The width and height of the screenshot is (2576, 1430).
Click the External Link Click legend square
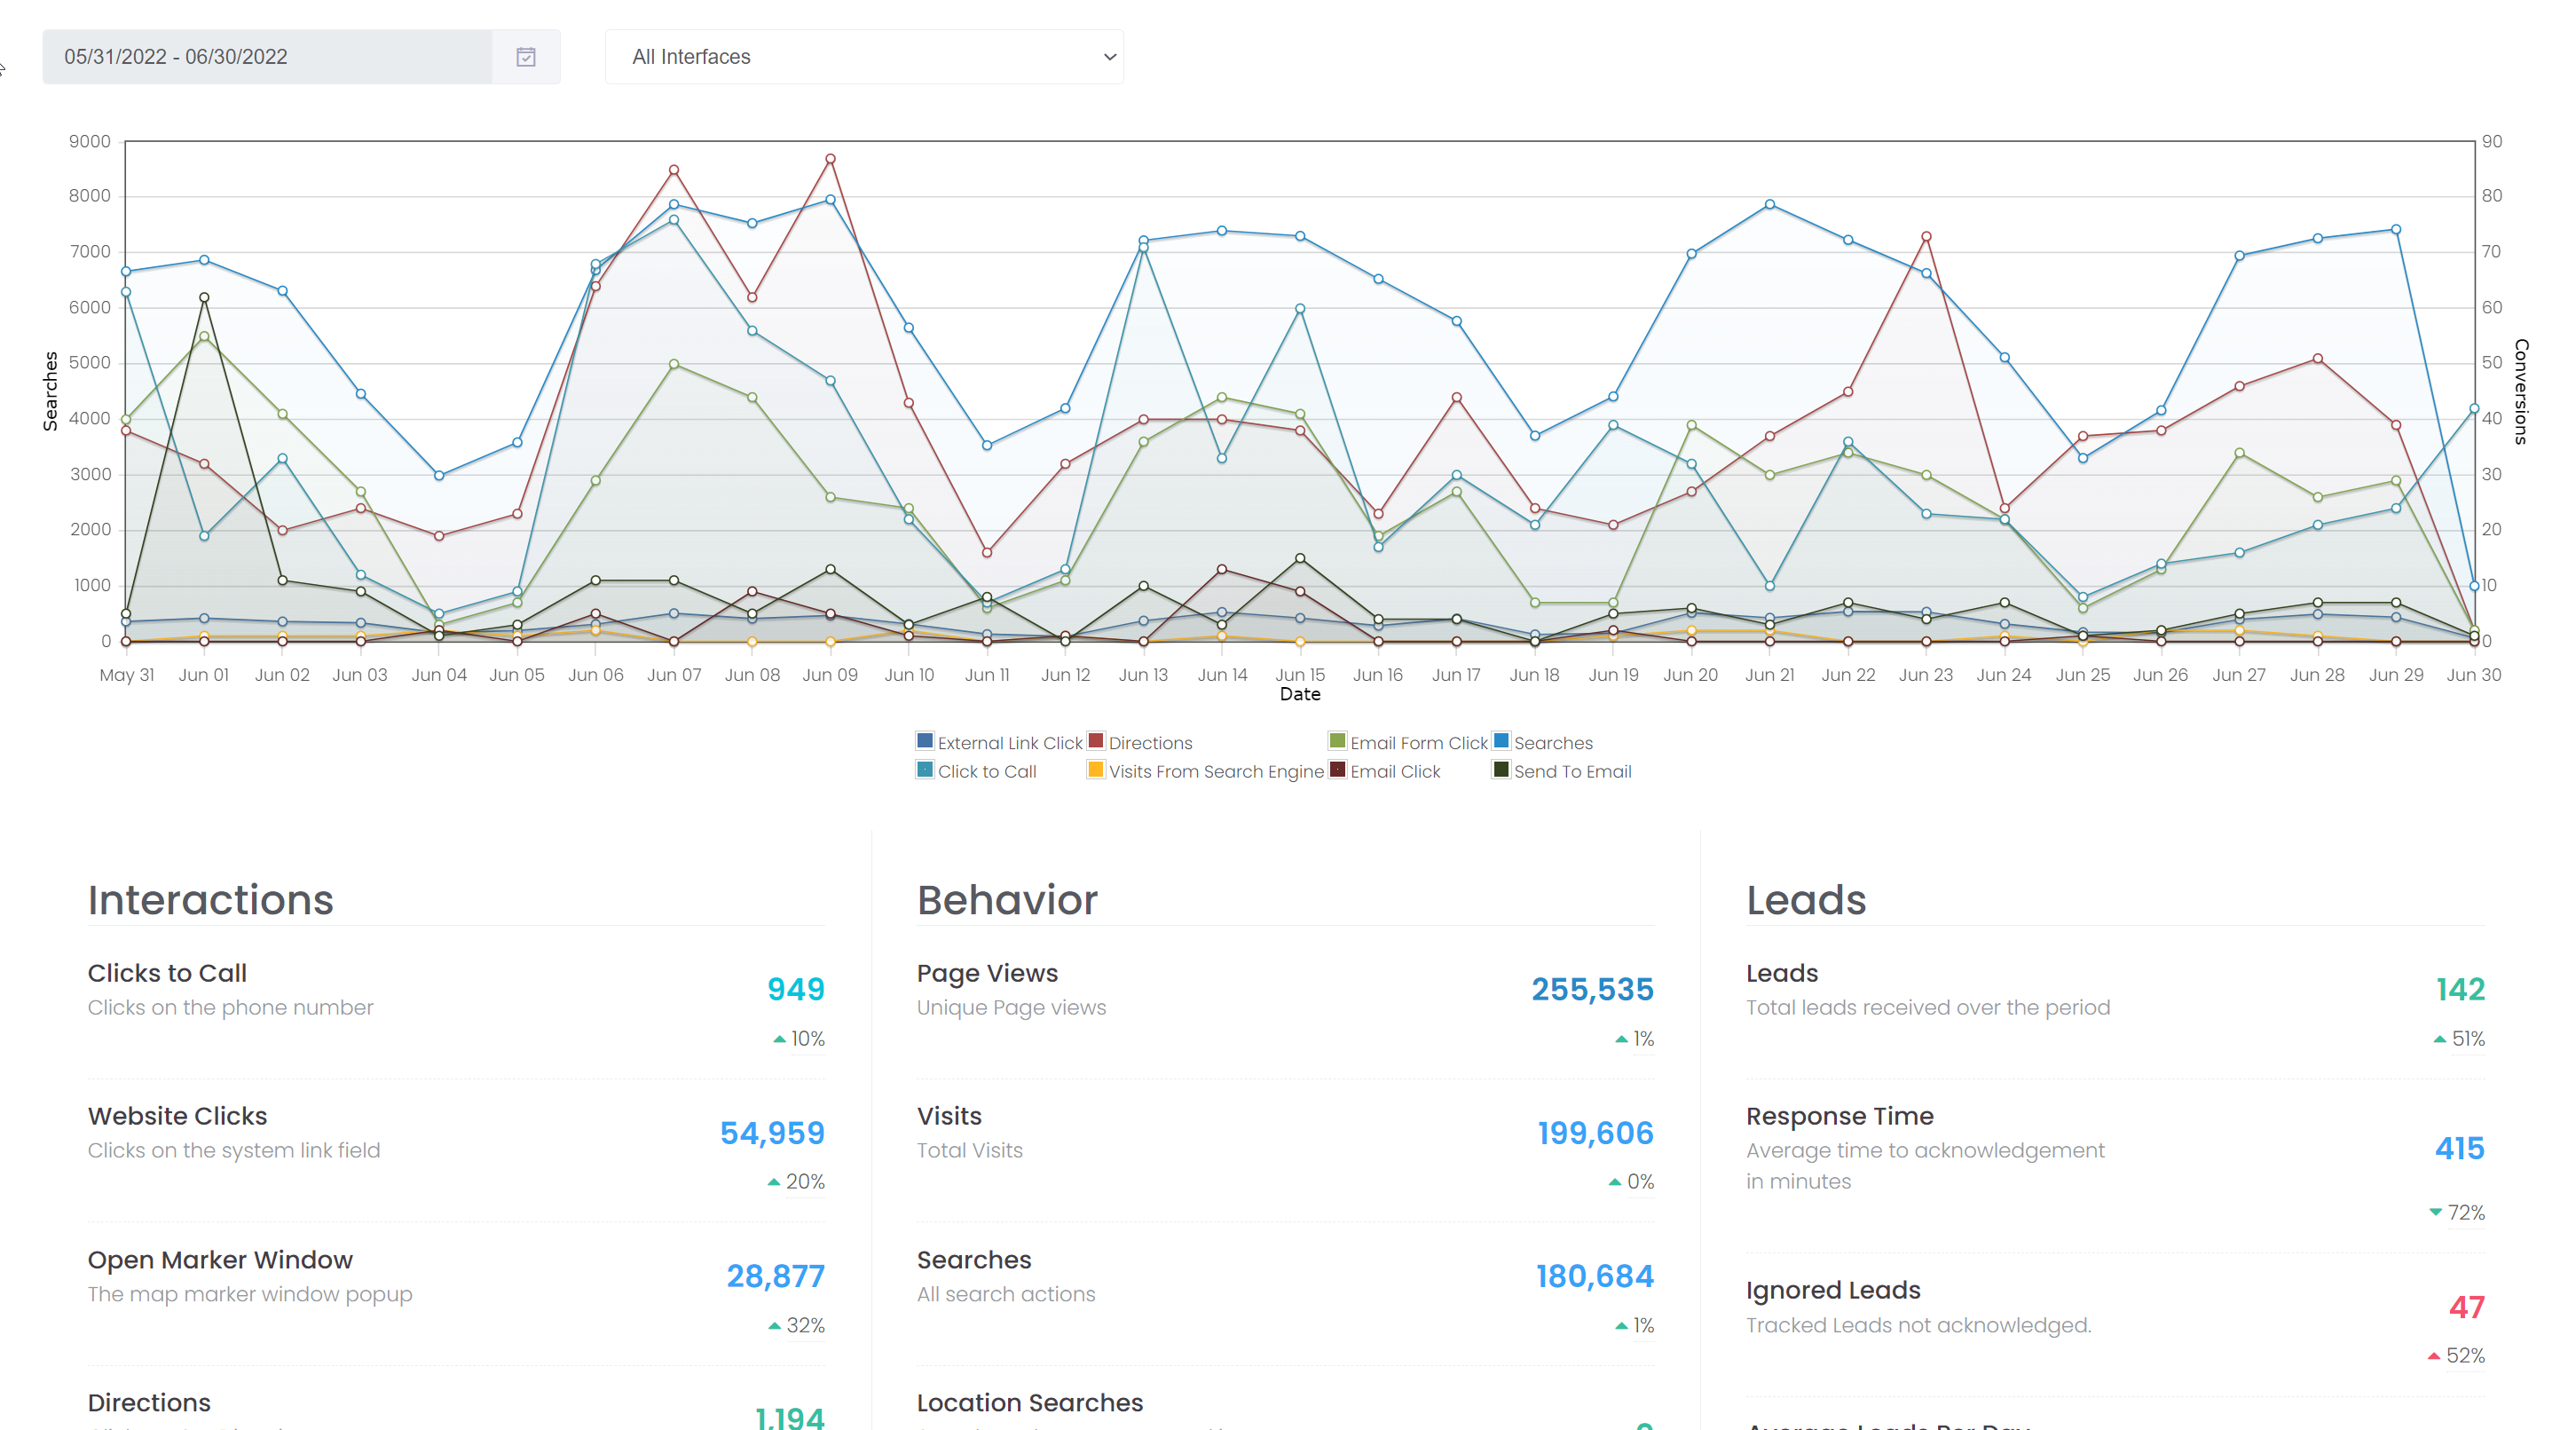(925, 741)
